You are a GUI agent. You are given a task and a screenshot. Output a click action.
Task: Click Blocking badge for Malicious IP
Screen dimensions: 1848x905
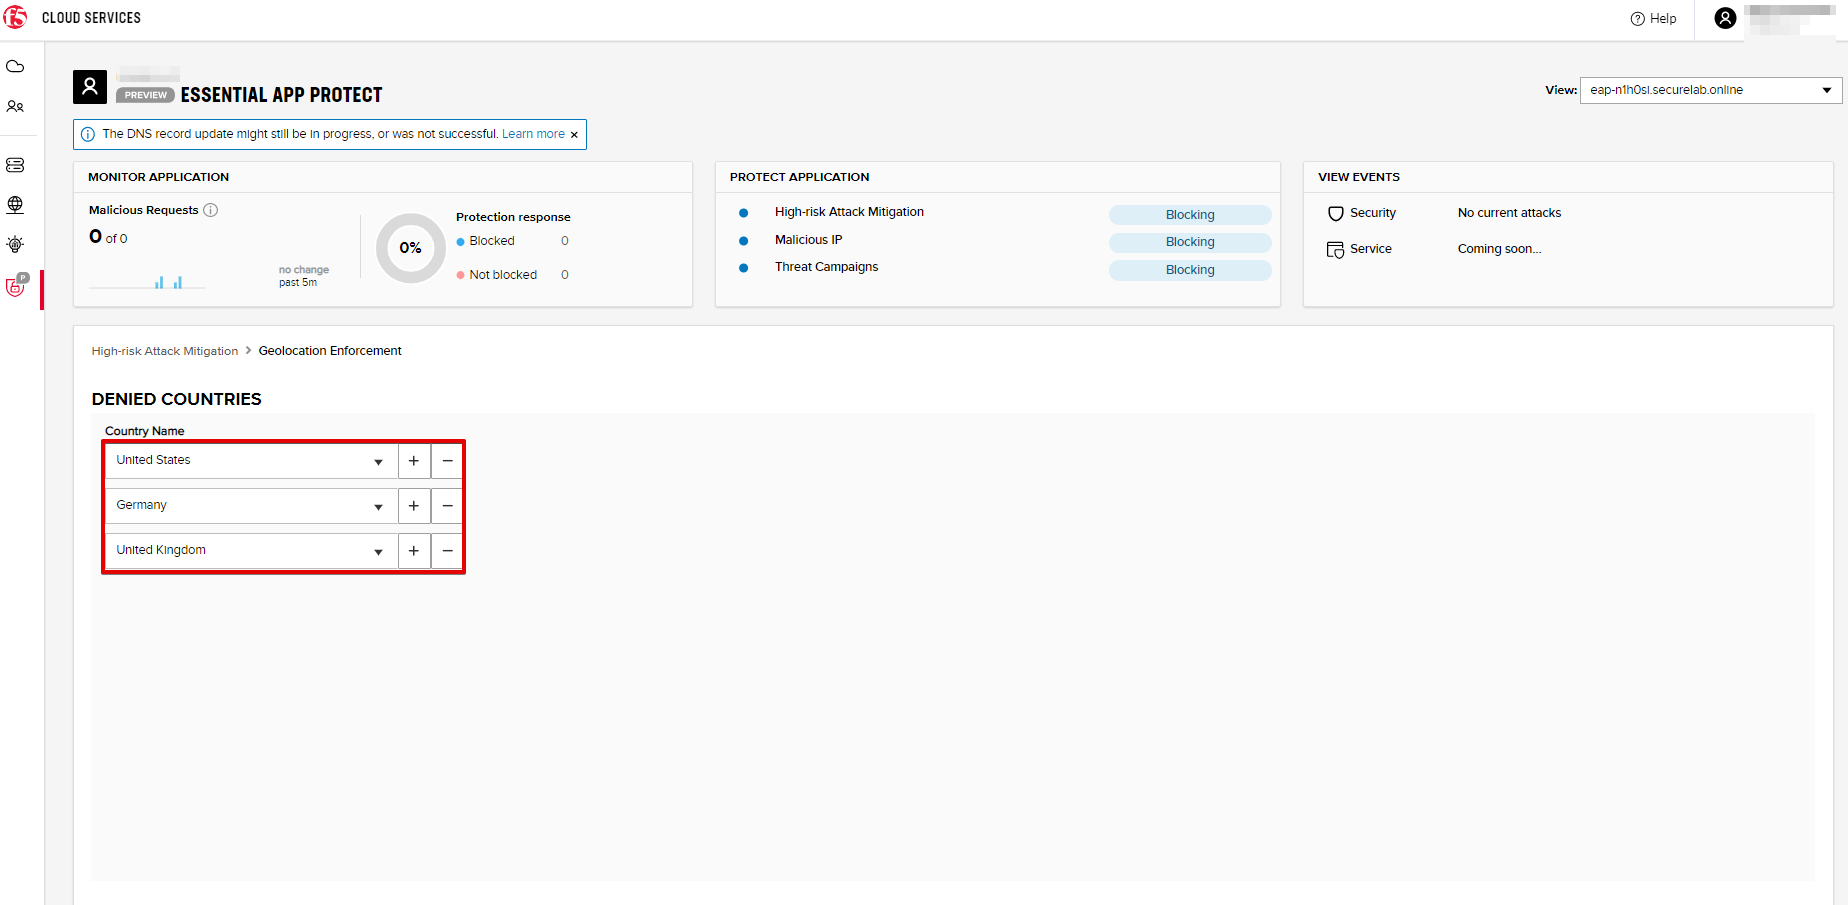coord(1190,242)
